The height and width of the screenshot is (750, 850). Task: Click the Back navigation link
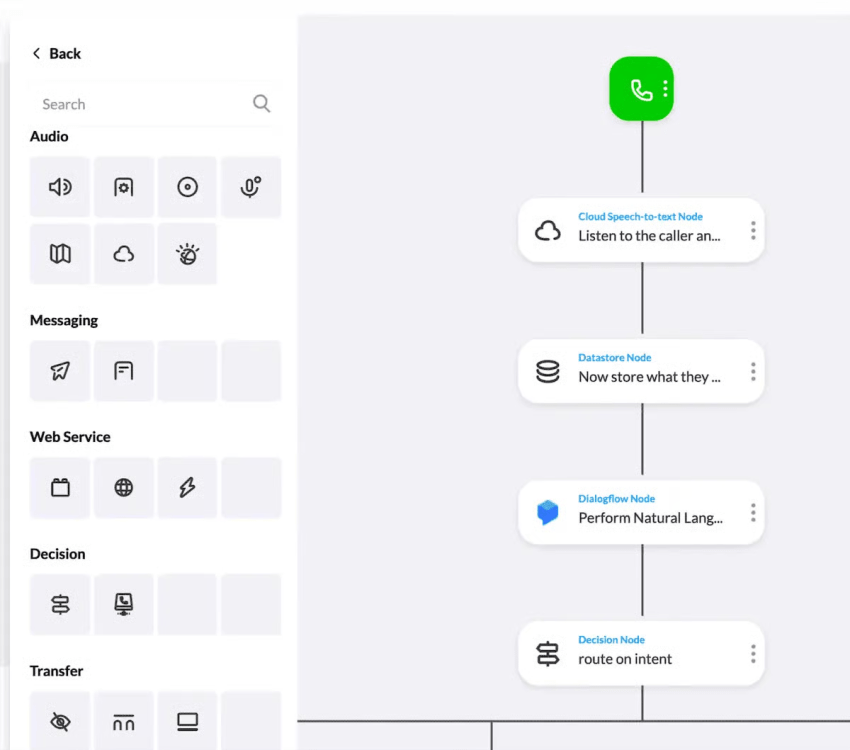55,53
